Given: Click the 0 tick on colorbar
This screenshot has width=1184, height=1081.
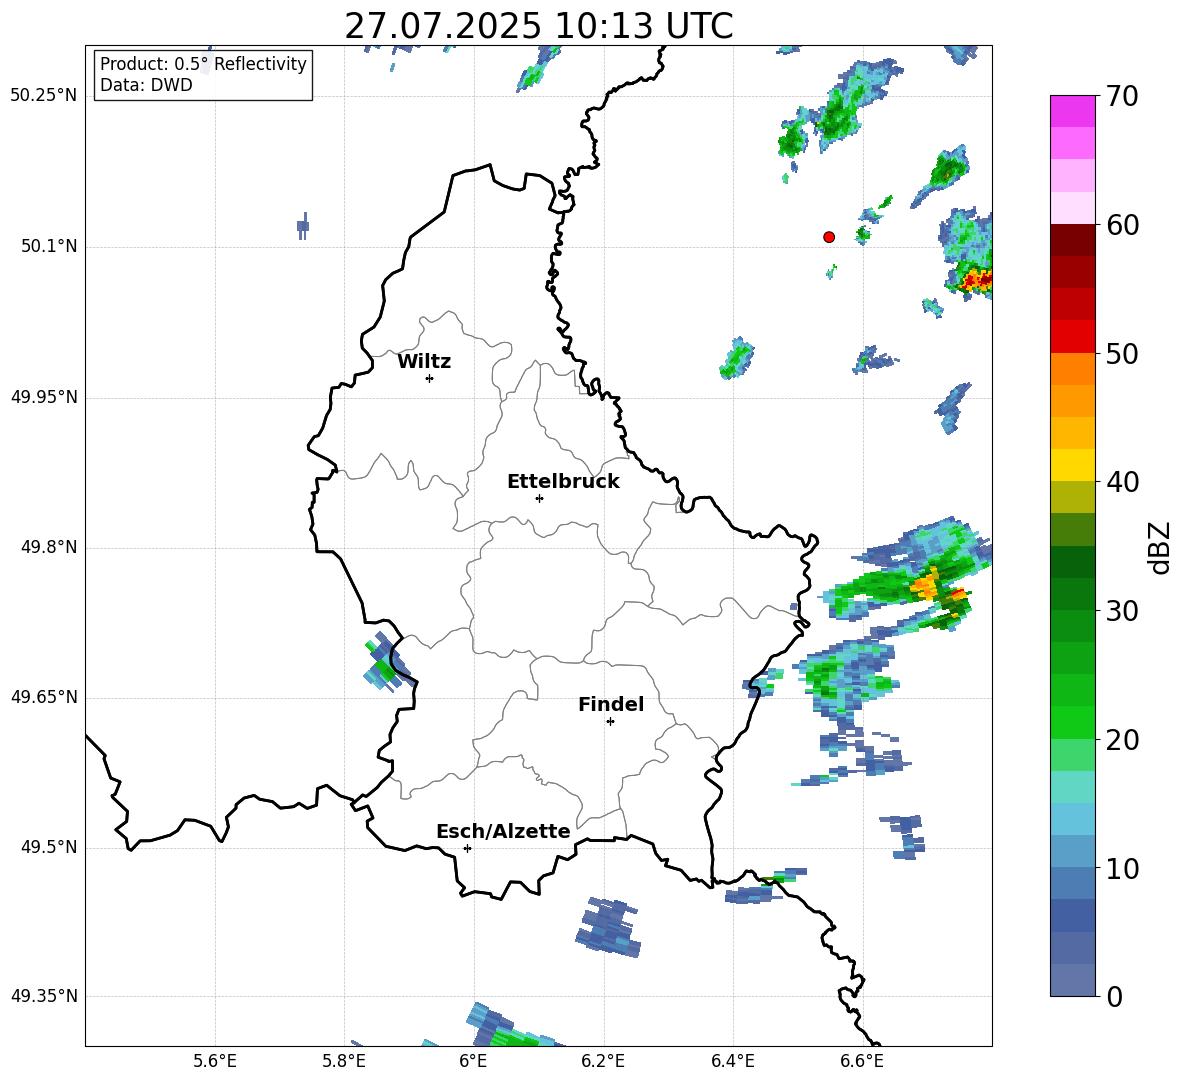Looking at the screenshot, I should click(x=1114, y=996).
